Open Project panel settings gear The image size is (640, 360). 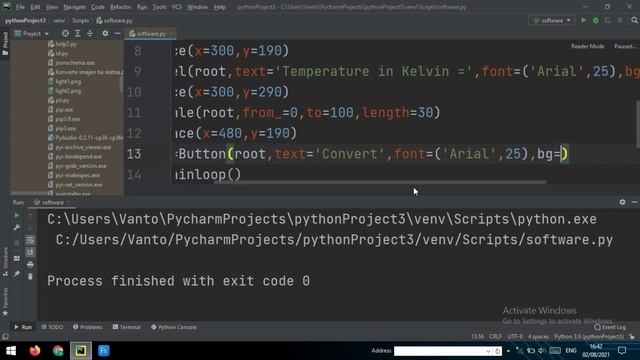105,33
